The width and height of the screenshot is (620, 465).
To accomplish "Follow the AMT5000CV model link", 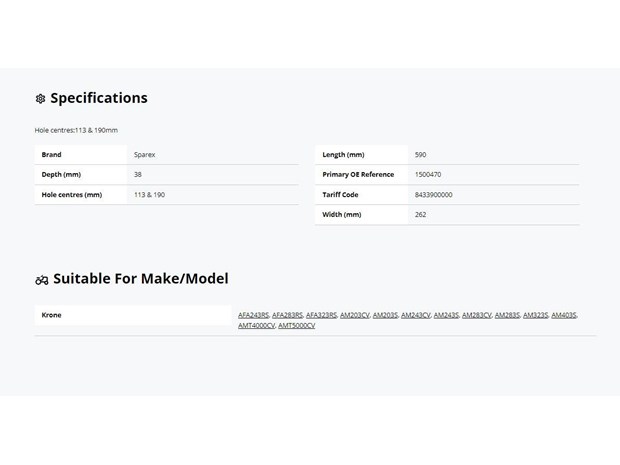I will tap(297, 325).
